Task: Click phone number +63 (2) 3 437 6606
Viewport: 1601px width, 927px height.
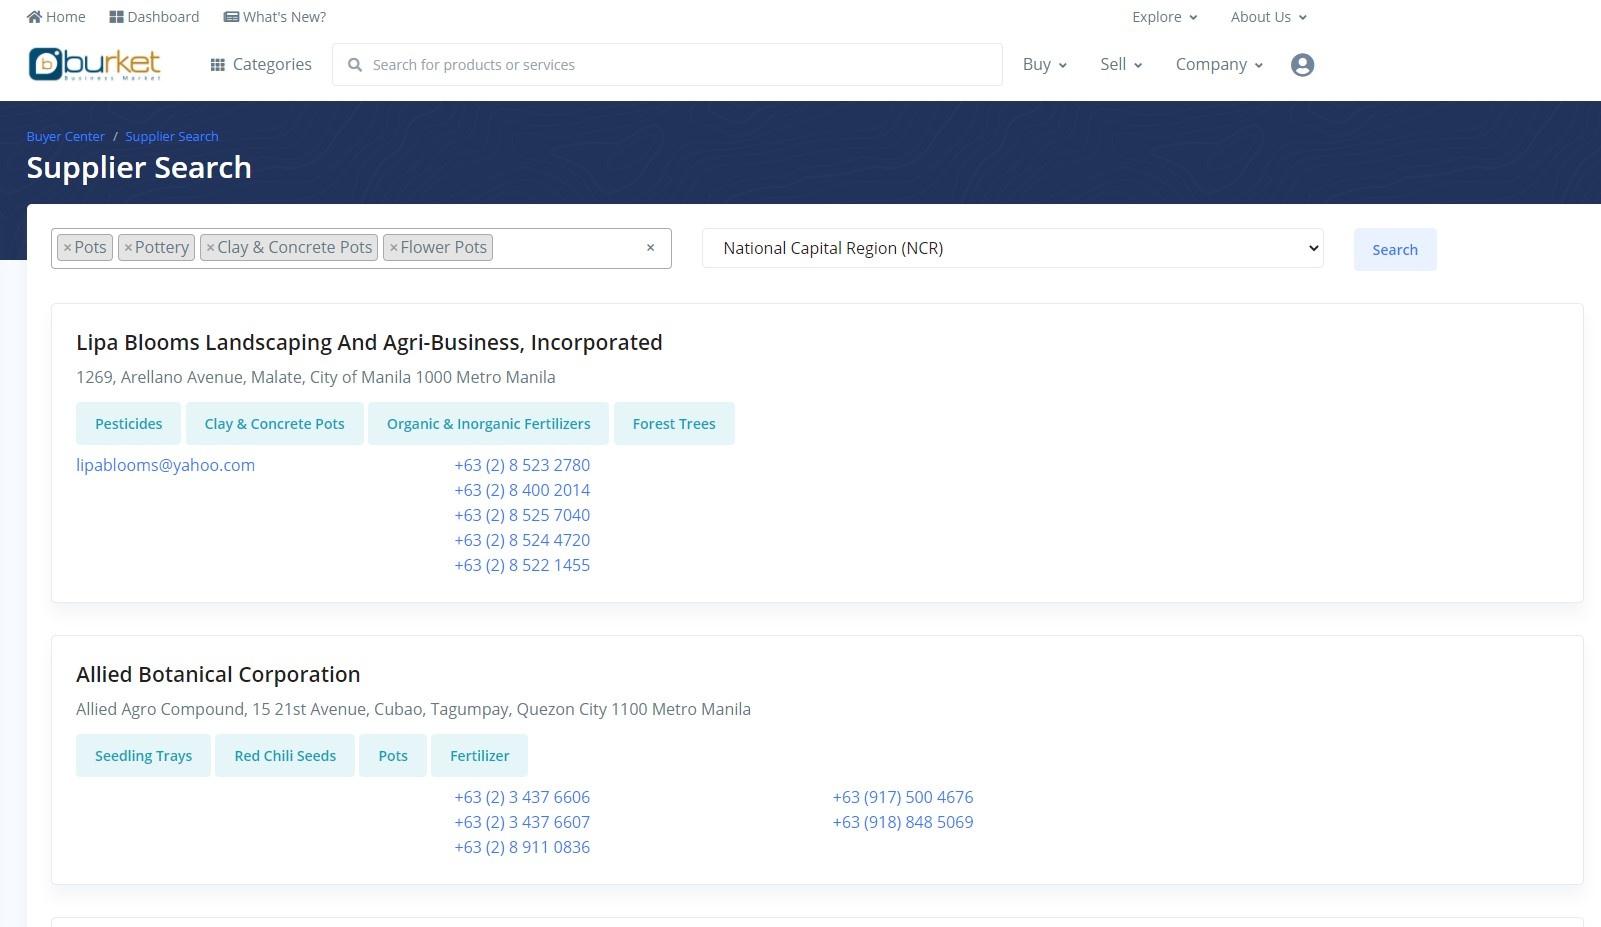Action: coord(522,797)
